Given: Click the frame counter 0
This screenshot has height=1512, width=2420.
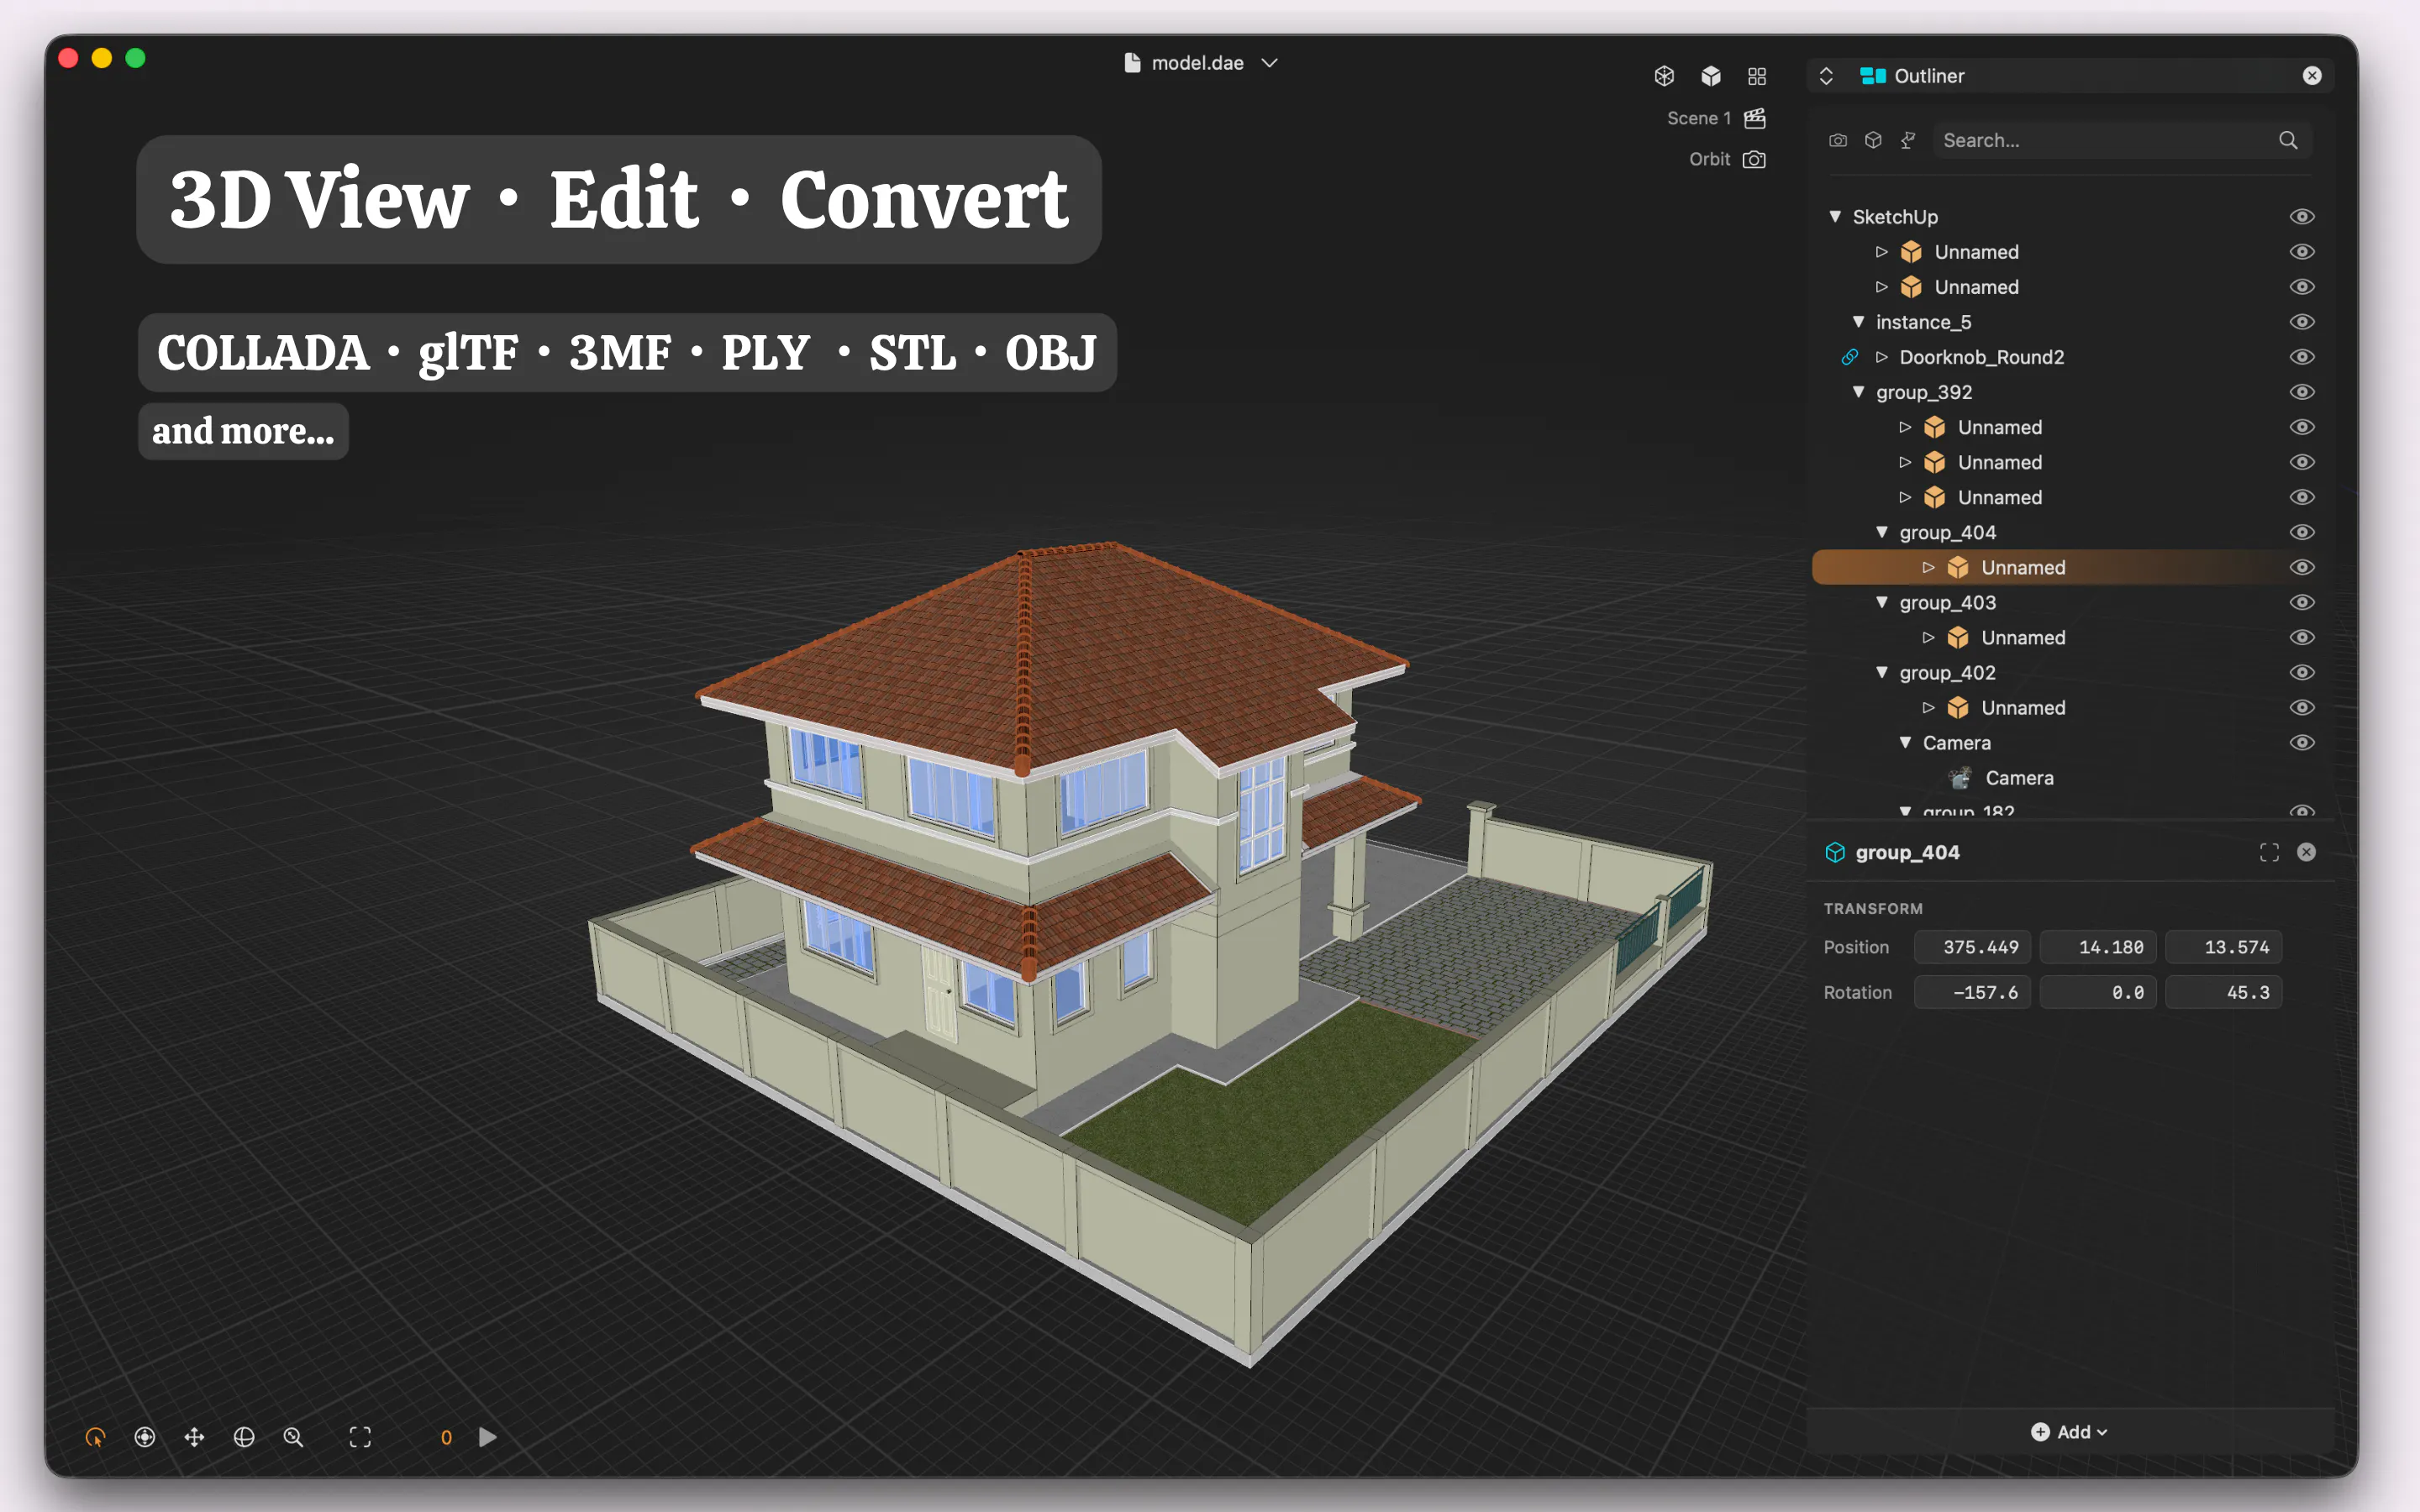Looking at the screenshot, I should click(x=446, y=1437).
